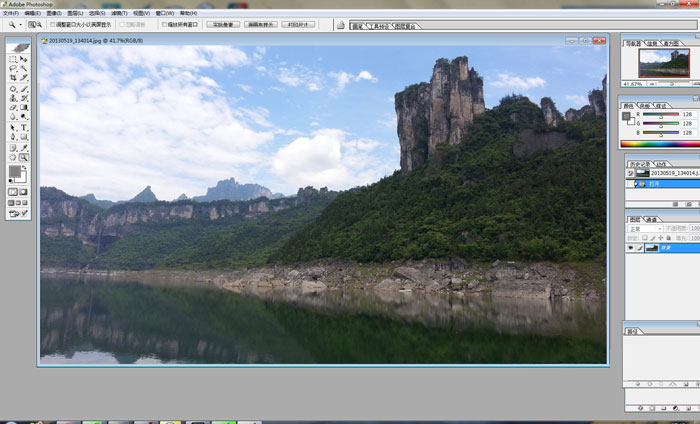Image resolution: width=700 pixels, height=424 pixels.
Task: Click the 满画布显示 button
Action: (261, 25)
